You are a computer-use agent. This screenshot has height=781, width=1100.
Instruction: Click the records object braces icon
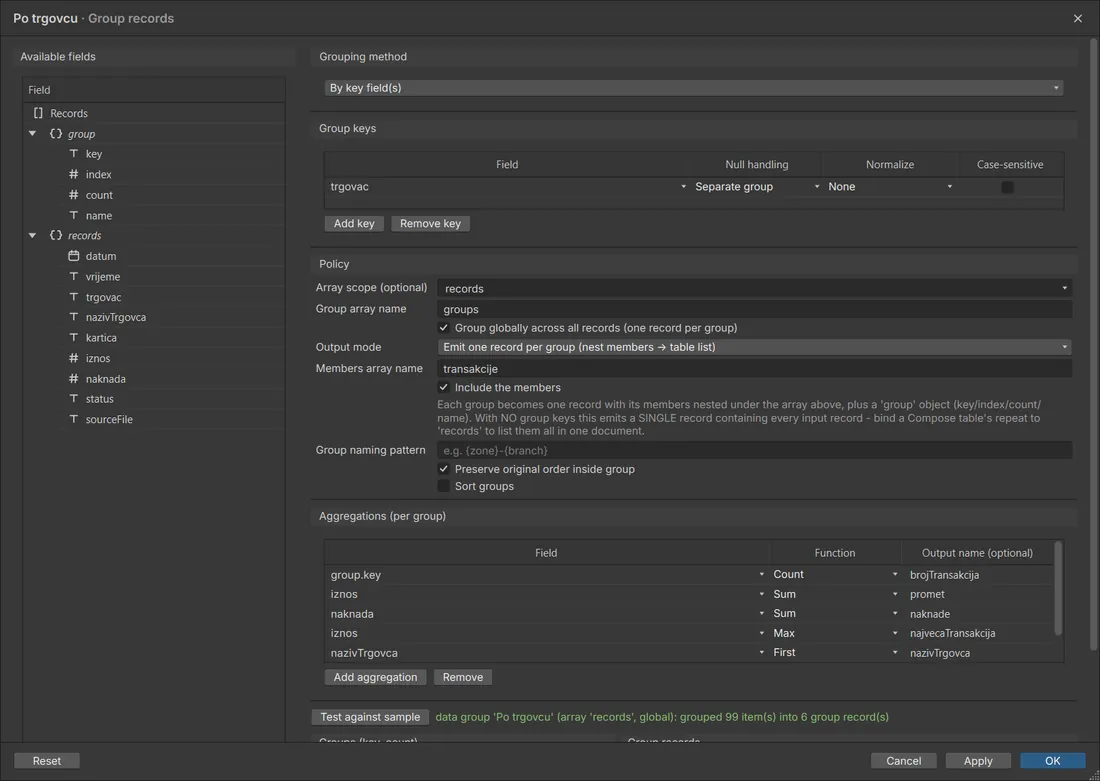(x=55, y=235)
